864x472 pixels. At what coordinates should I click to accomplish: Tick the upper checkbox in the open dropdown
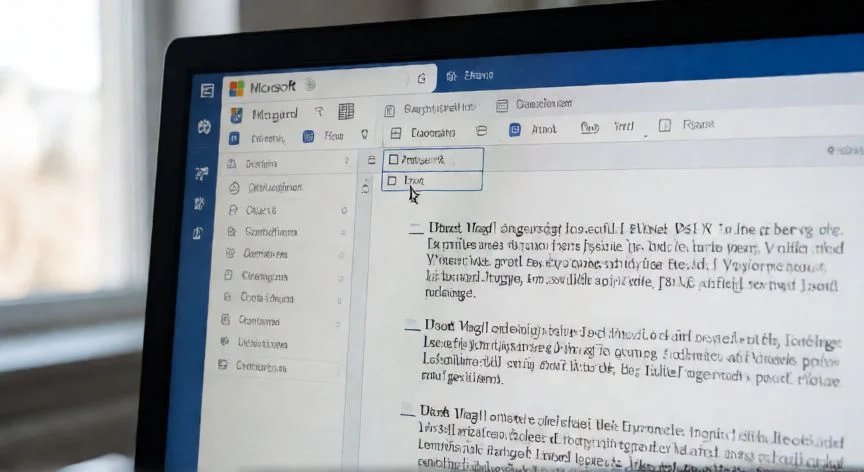tap(393, 160)
